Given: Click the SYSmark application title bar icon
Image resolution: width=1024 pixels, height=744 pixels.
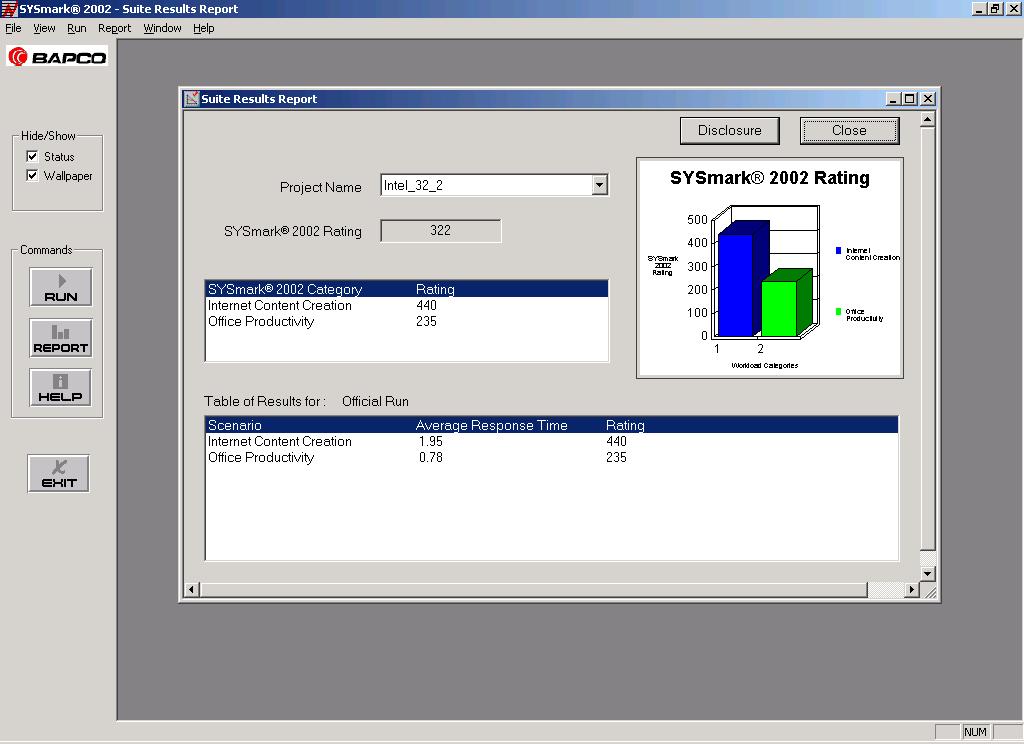Looking at the screenshot, I should 8,8.
